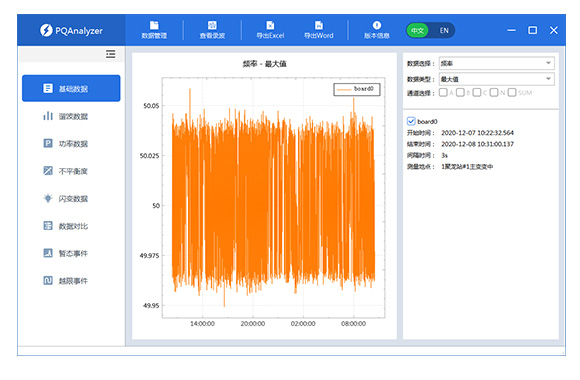
Task: Expand the 数据选择 dropdown showing 频率
Action: (x=496, y=63)
